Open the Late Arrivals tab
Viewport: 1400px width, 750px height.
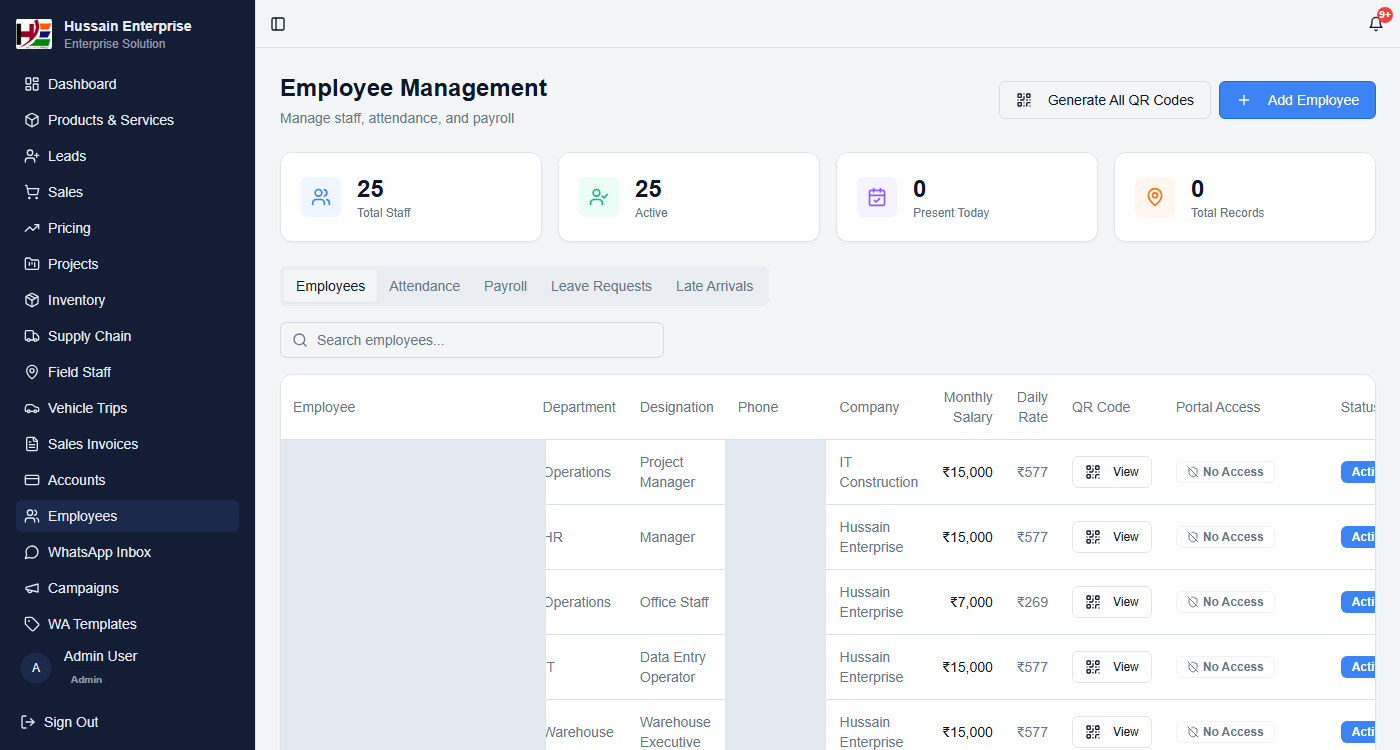point(714,286)
